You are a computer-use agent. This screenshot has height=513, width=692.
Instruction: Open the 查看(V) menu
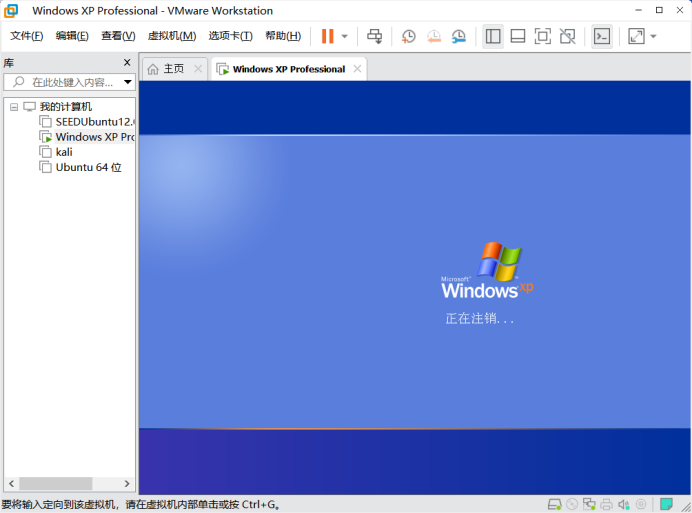118,36
